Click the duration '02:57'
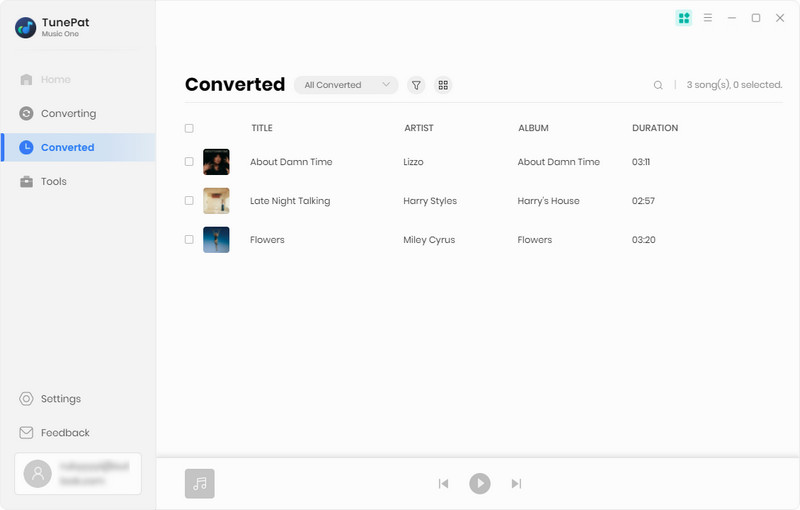 643,200
